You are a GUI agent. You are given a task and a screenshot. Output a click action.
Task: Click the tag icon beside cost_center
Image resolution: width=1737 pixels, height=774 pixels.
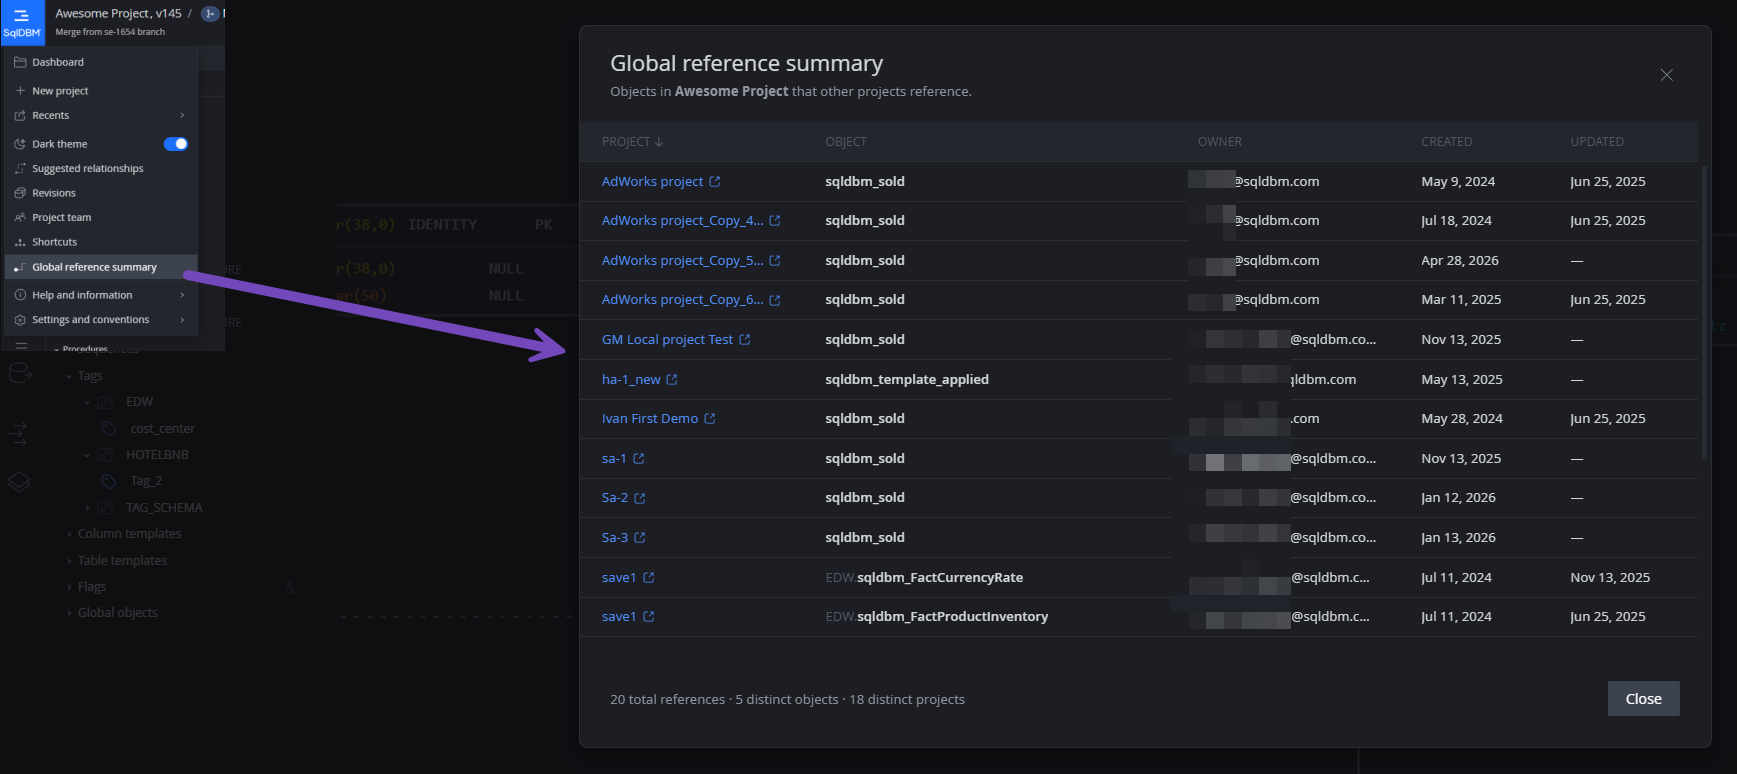pyautogui.click(x=109, y=429)
